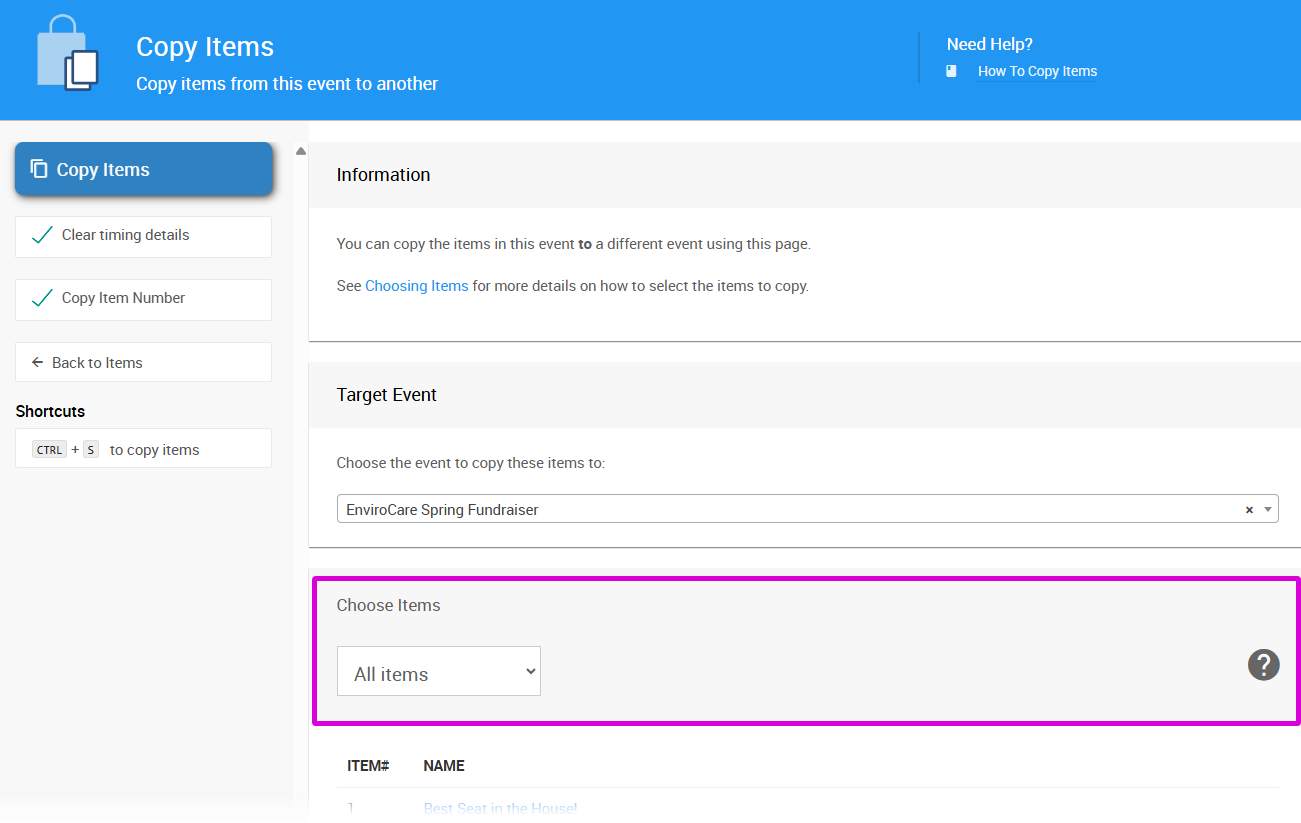Click the book icon beside How To Copy Items

(x=952, y=71)
